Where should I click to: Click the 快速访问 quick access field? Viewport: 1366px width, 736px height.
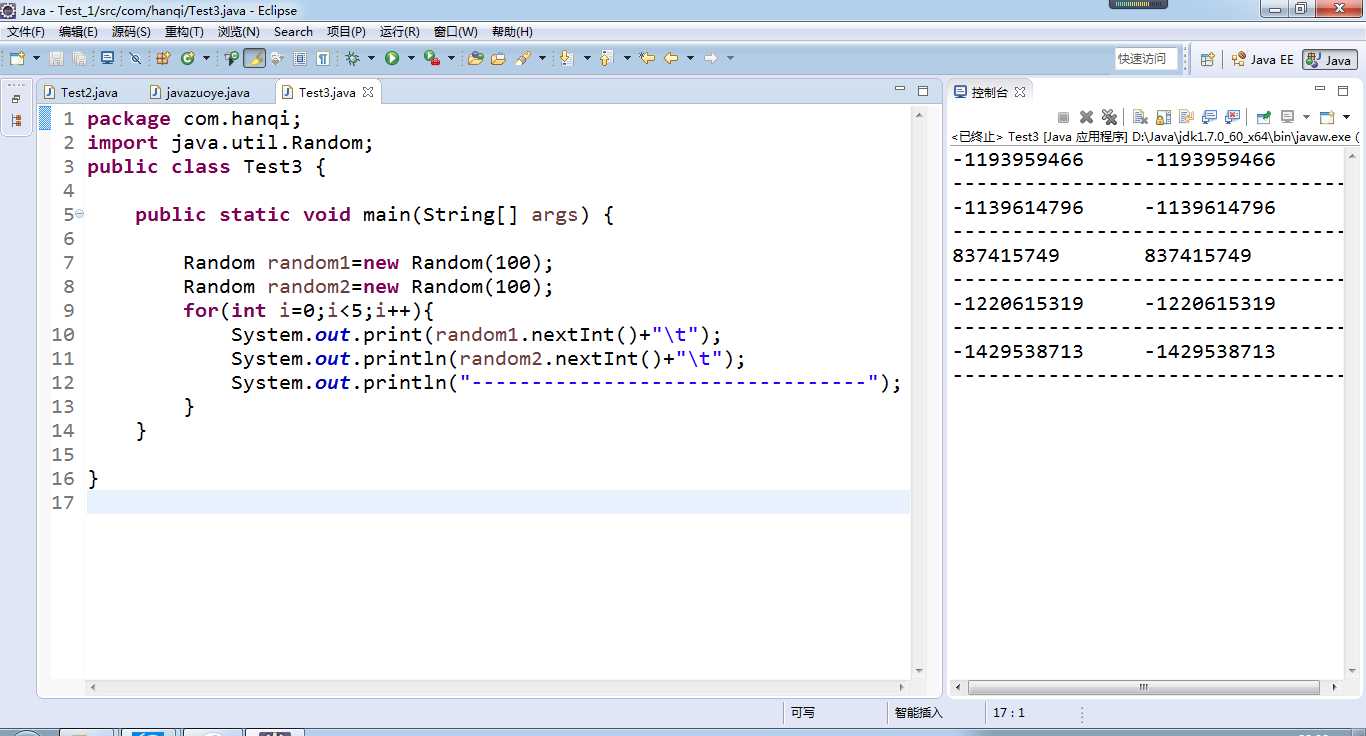tap(1146, 59)
